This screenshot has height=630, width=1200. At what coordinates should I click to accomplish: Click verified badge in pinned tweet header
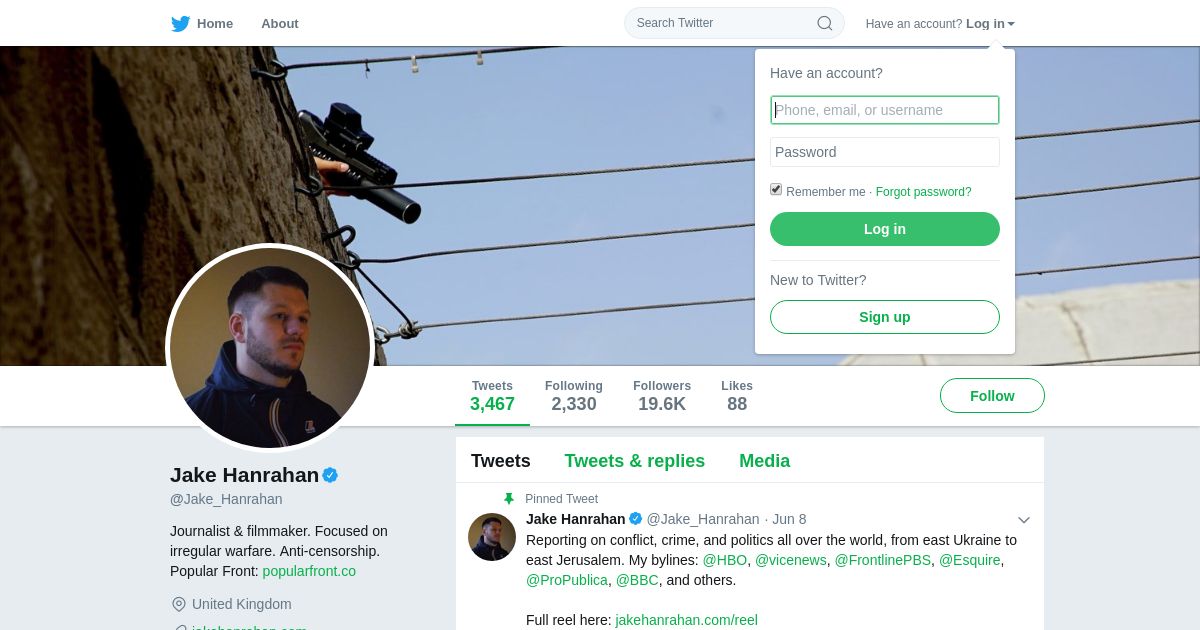click(635, 519)
